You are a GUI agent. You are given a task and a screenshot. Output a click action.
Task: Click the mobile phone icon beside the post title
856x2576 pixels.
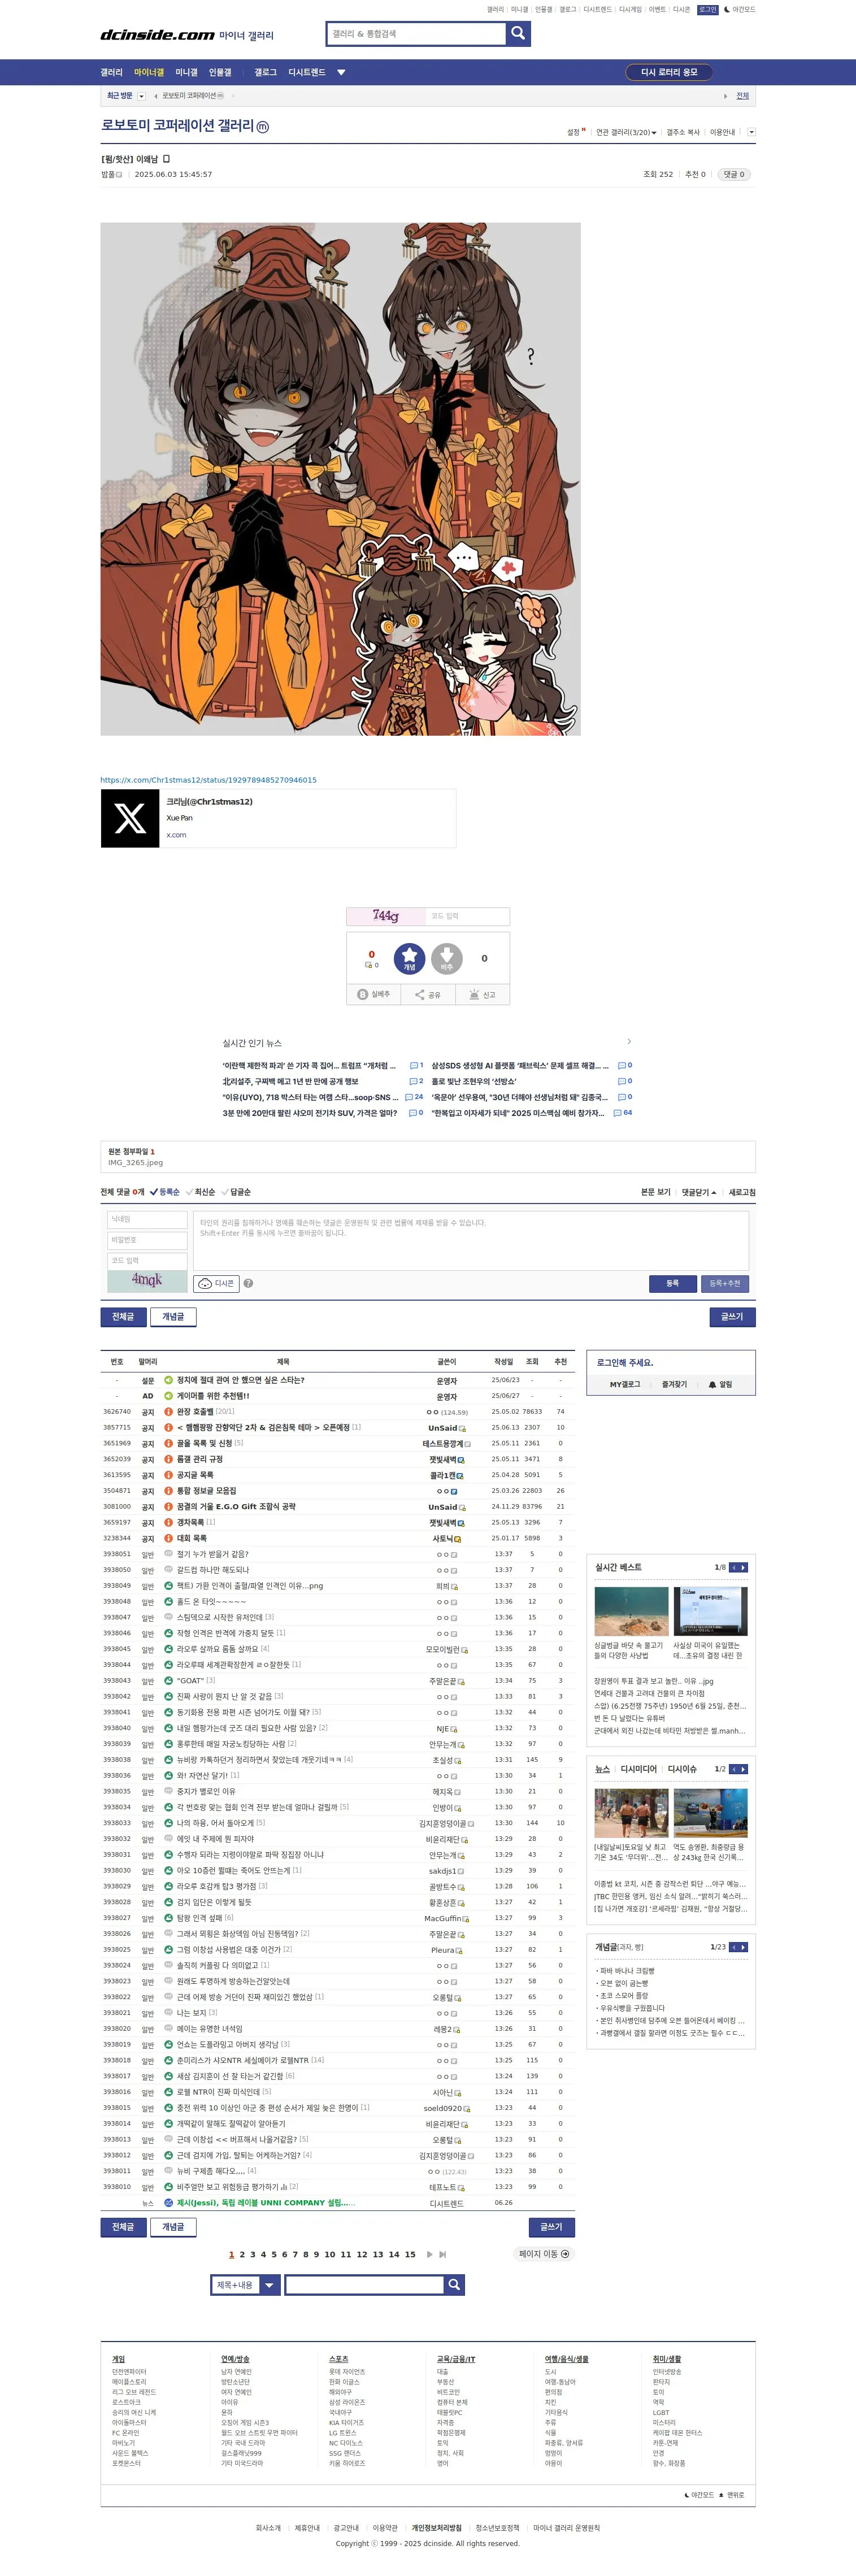(x=167, y=159)
